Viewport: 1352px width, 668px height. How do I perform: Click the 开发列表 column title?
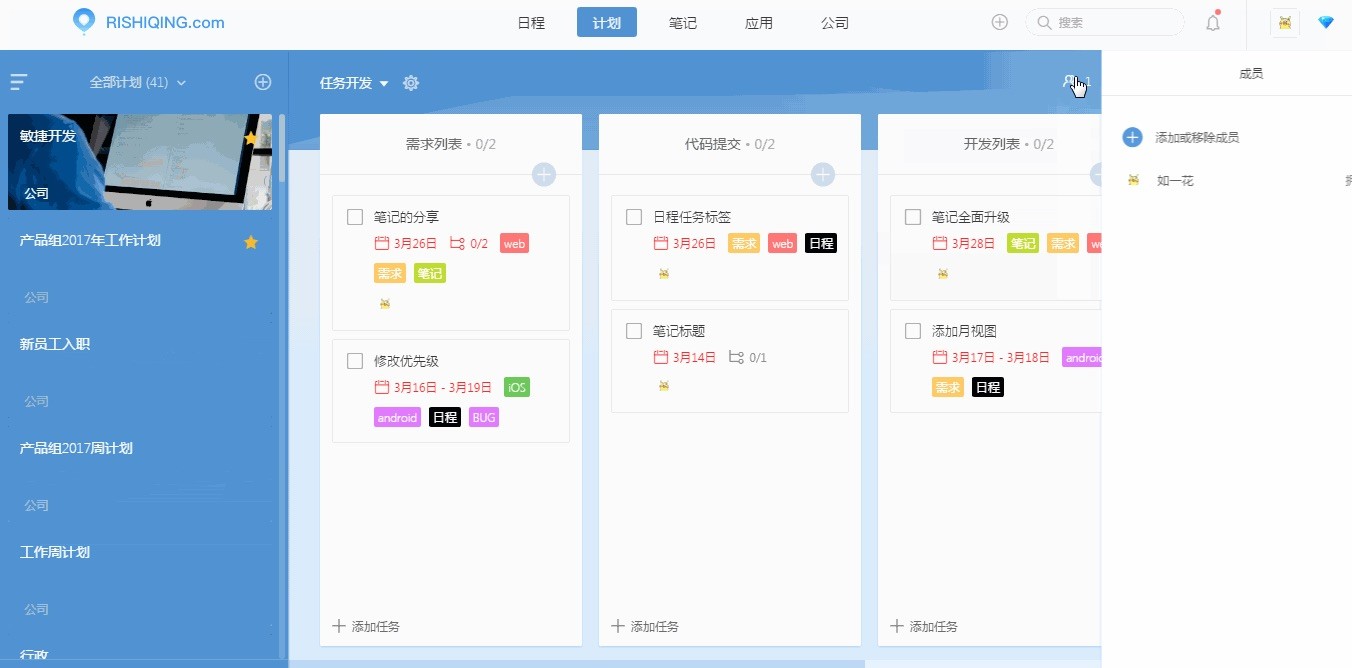991,144
